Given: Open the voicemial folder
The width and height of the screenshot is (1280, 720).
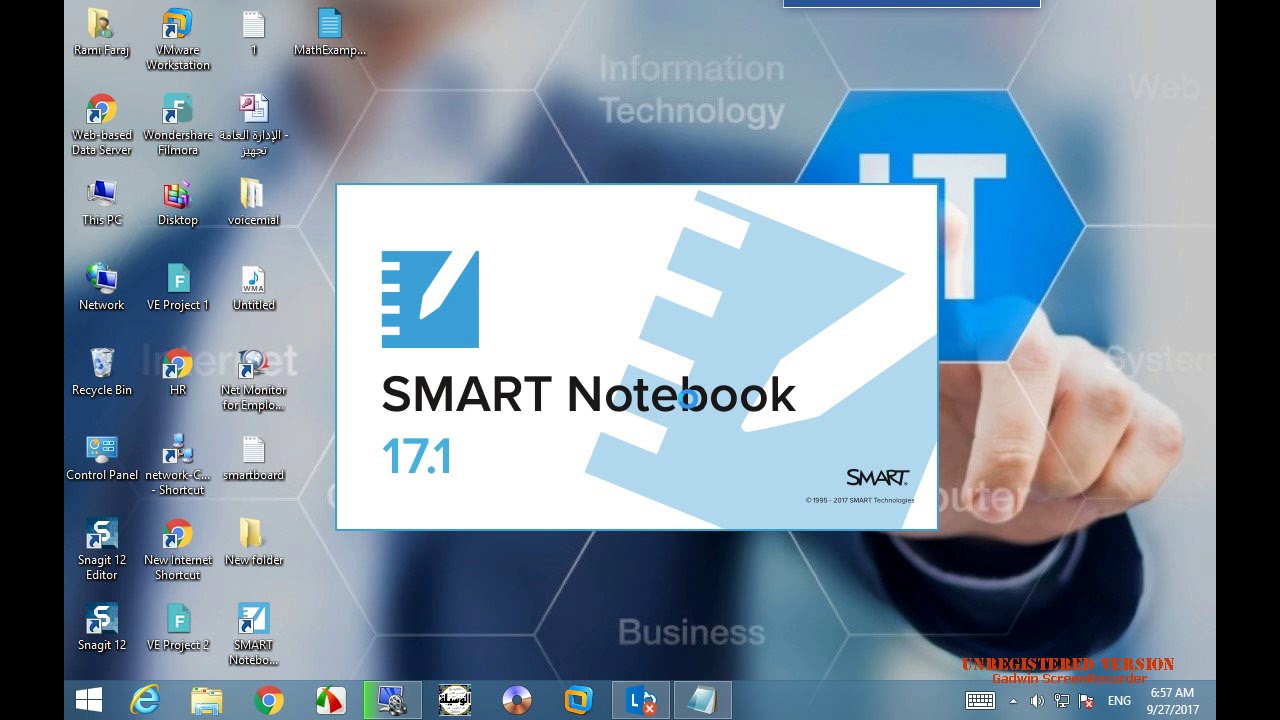Looking at the screenshot, I should click(x=254, y=203).
